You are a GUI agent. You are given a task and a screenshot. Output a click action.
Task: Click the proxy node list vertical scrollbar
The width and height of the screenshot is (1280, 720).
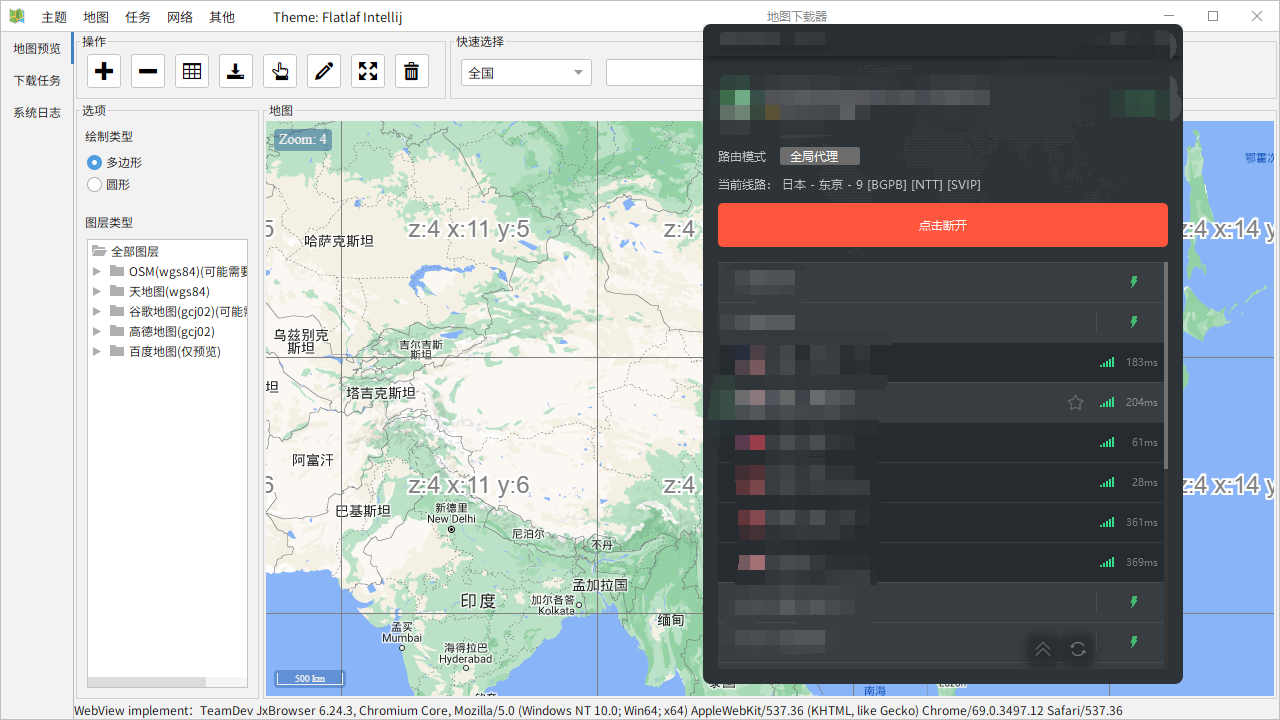(1165, 365)
